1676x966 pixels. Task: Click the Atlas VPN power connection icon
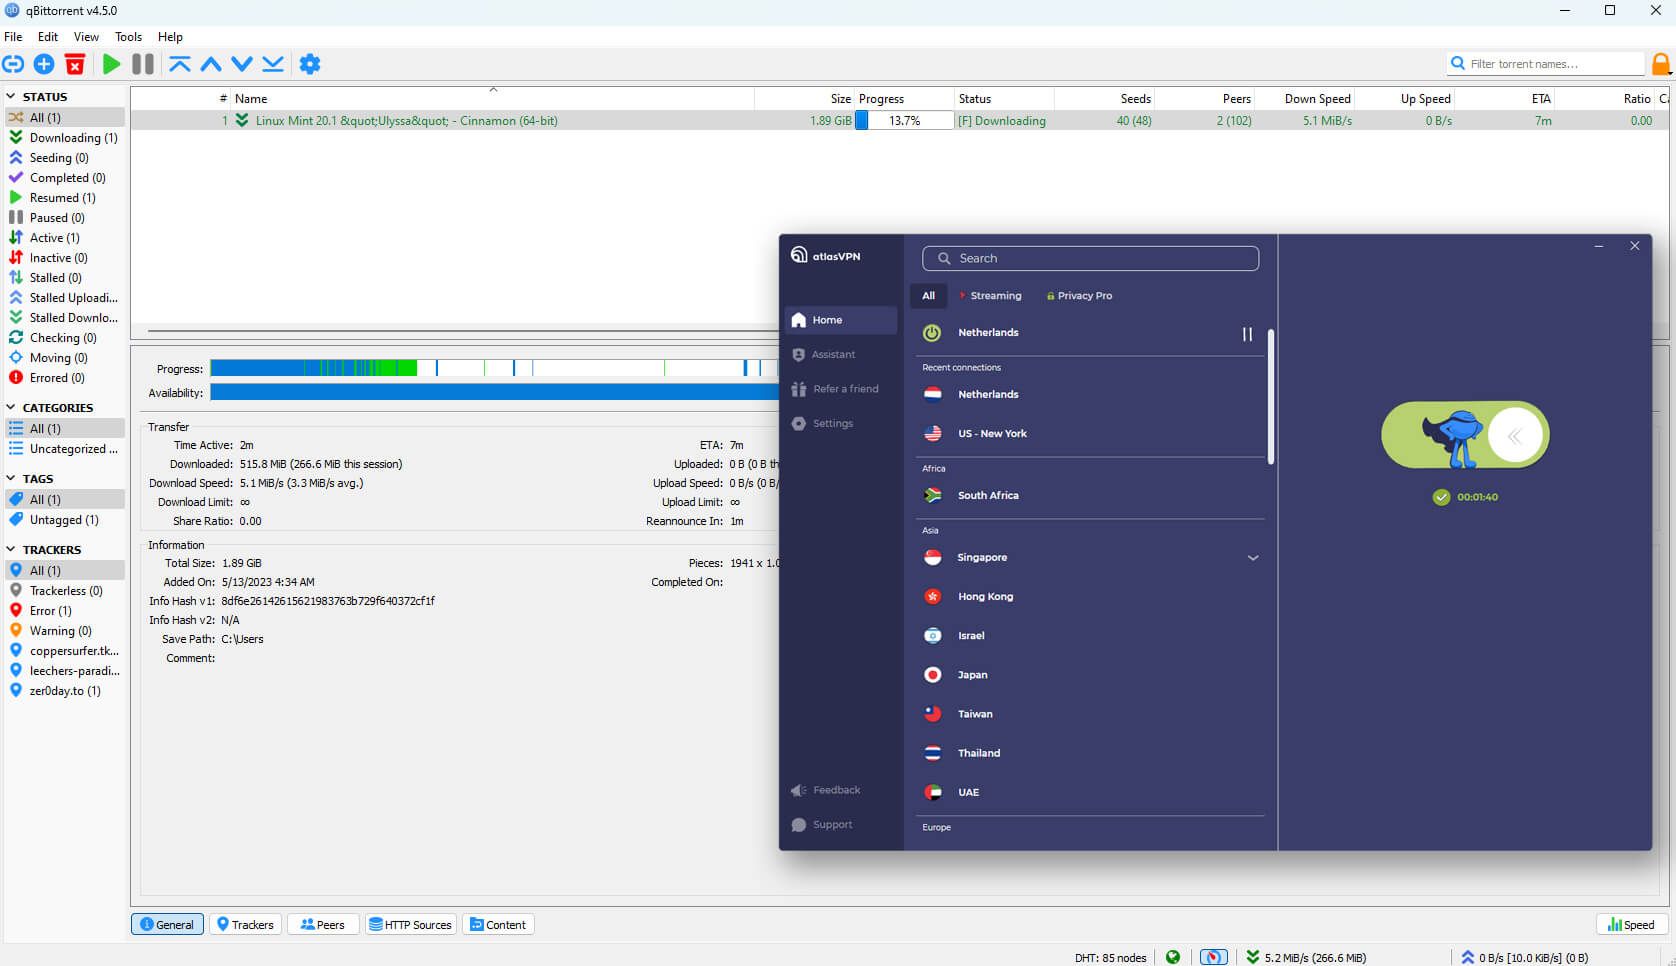point(932,333)
